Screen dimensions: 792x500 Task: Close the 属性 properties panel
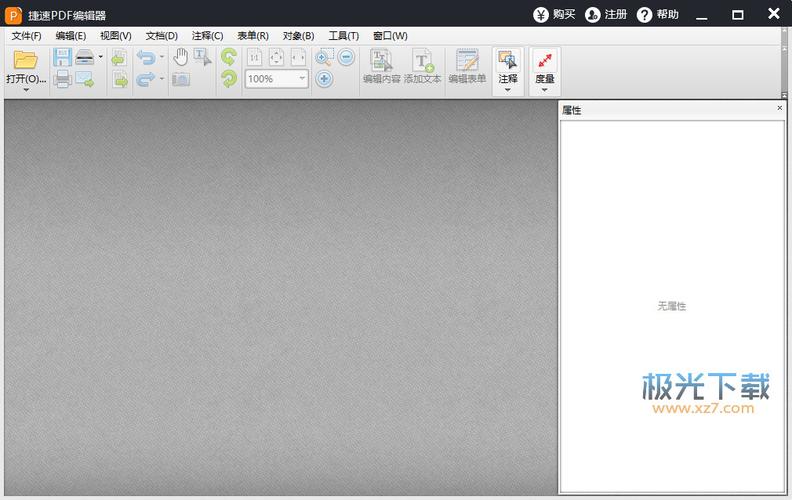pyautogui.click(x=779, y=108)
